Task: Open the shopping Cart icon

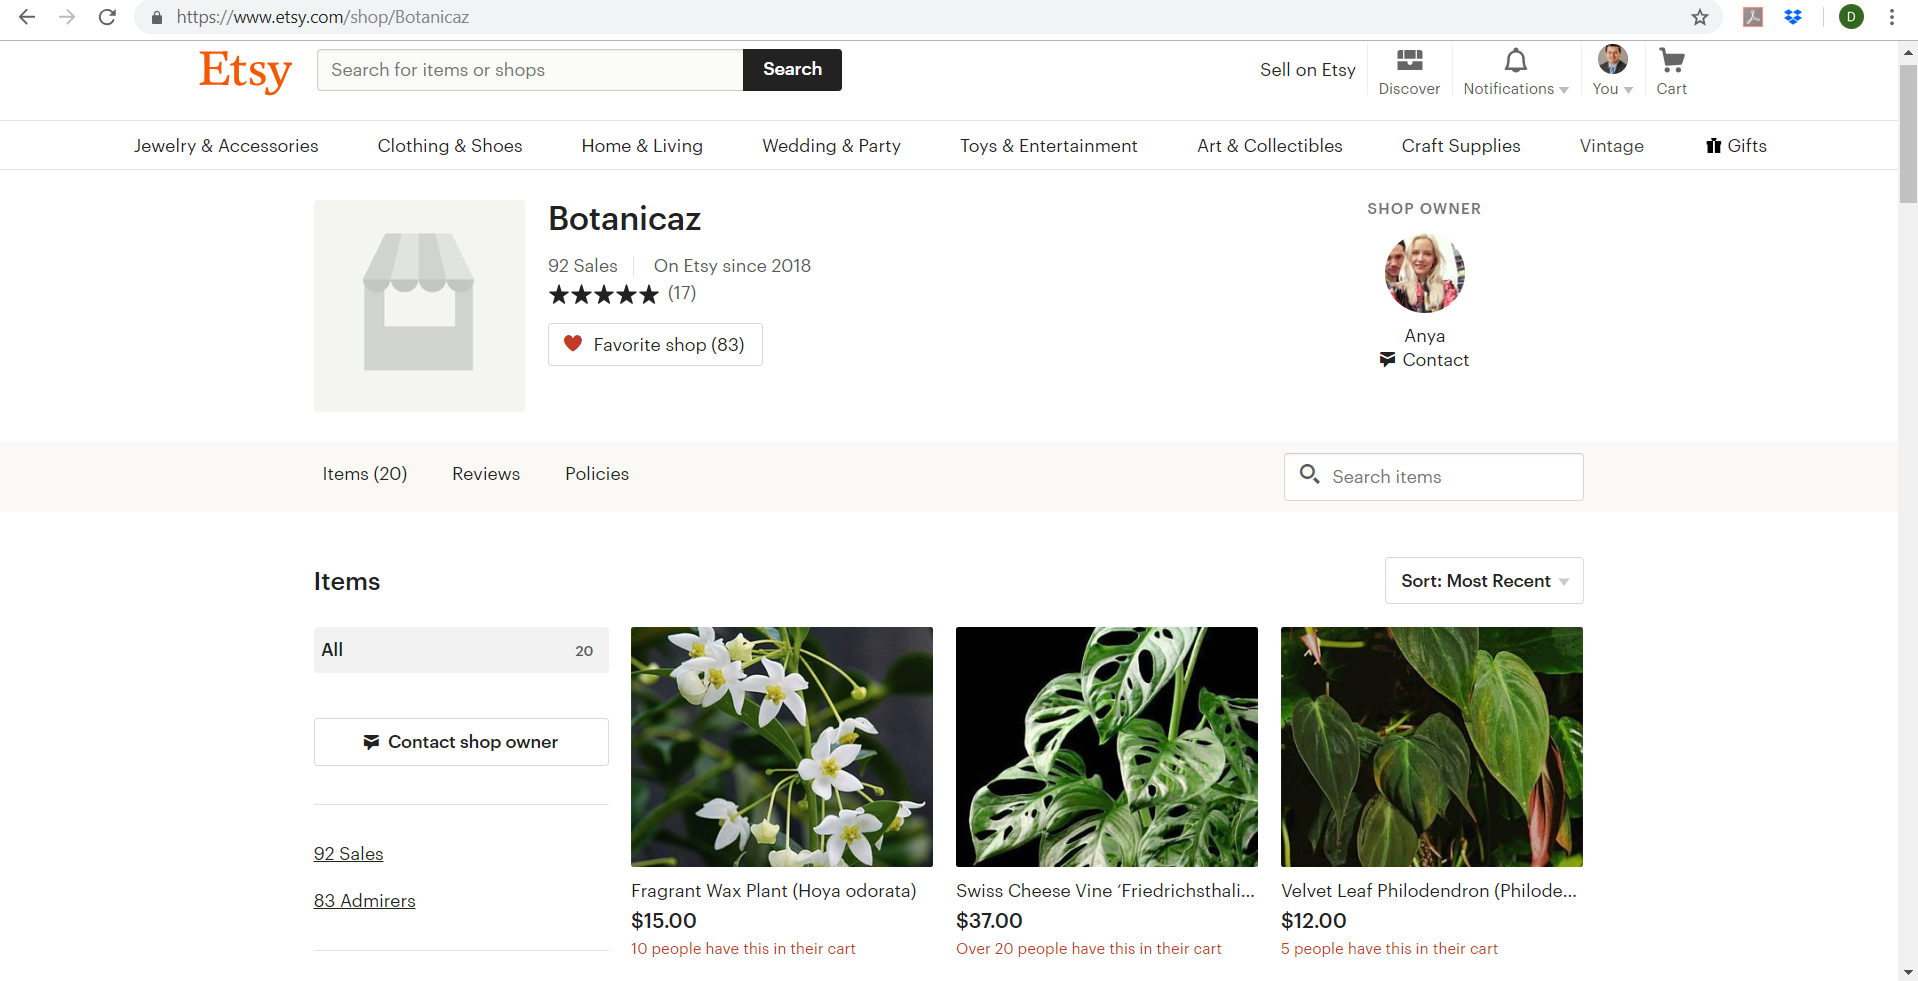Action: (1671, 71)
